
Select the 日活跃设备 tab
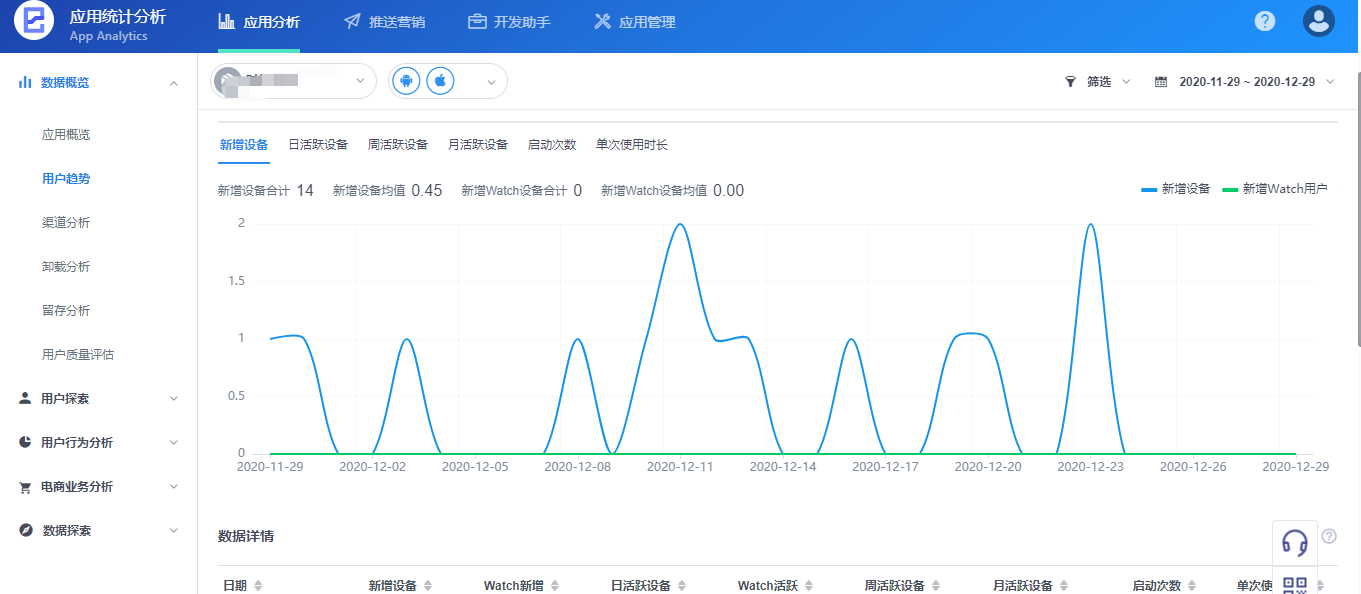coord(318,145)
